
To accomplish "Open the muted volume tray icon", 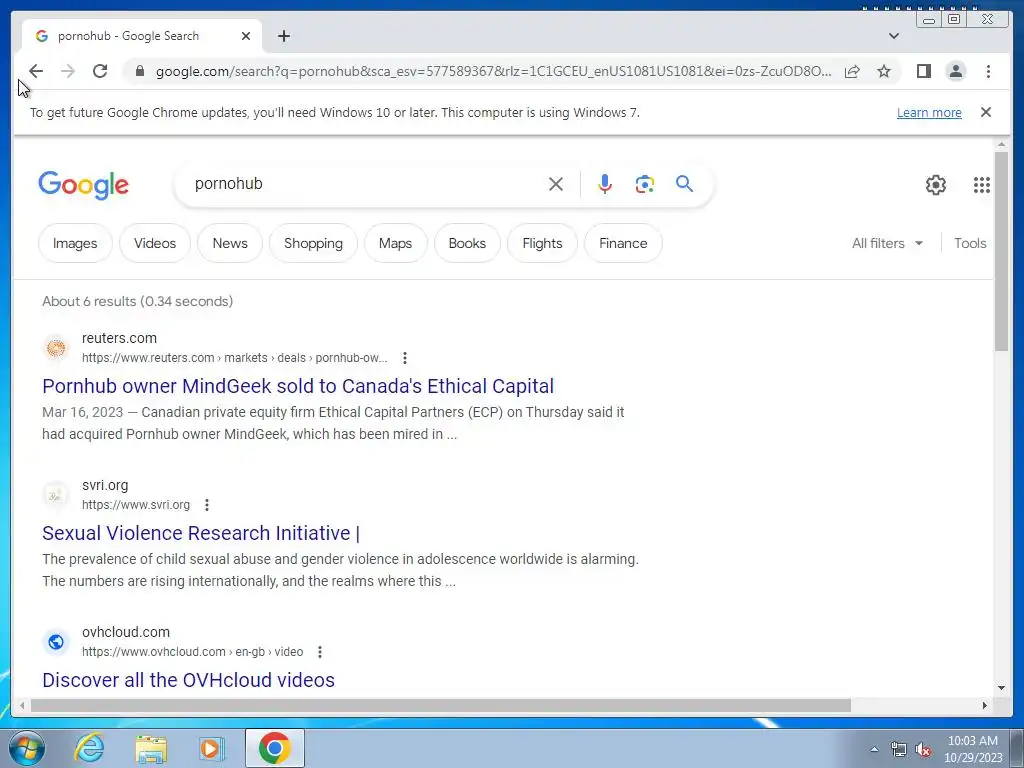I will pos(923,749).
